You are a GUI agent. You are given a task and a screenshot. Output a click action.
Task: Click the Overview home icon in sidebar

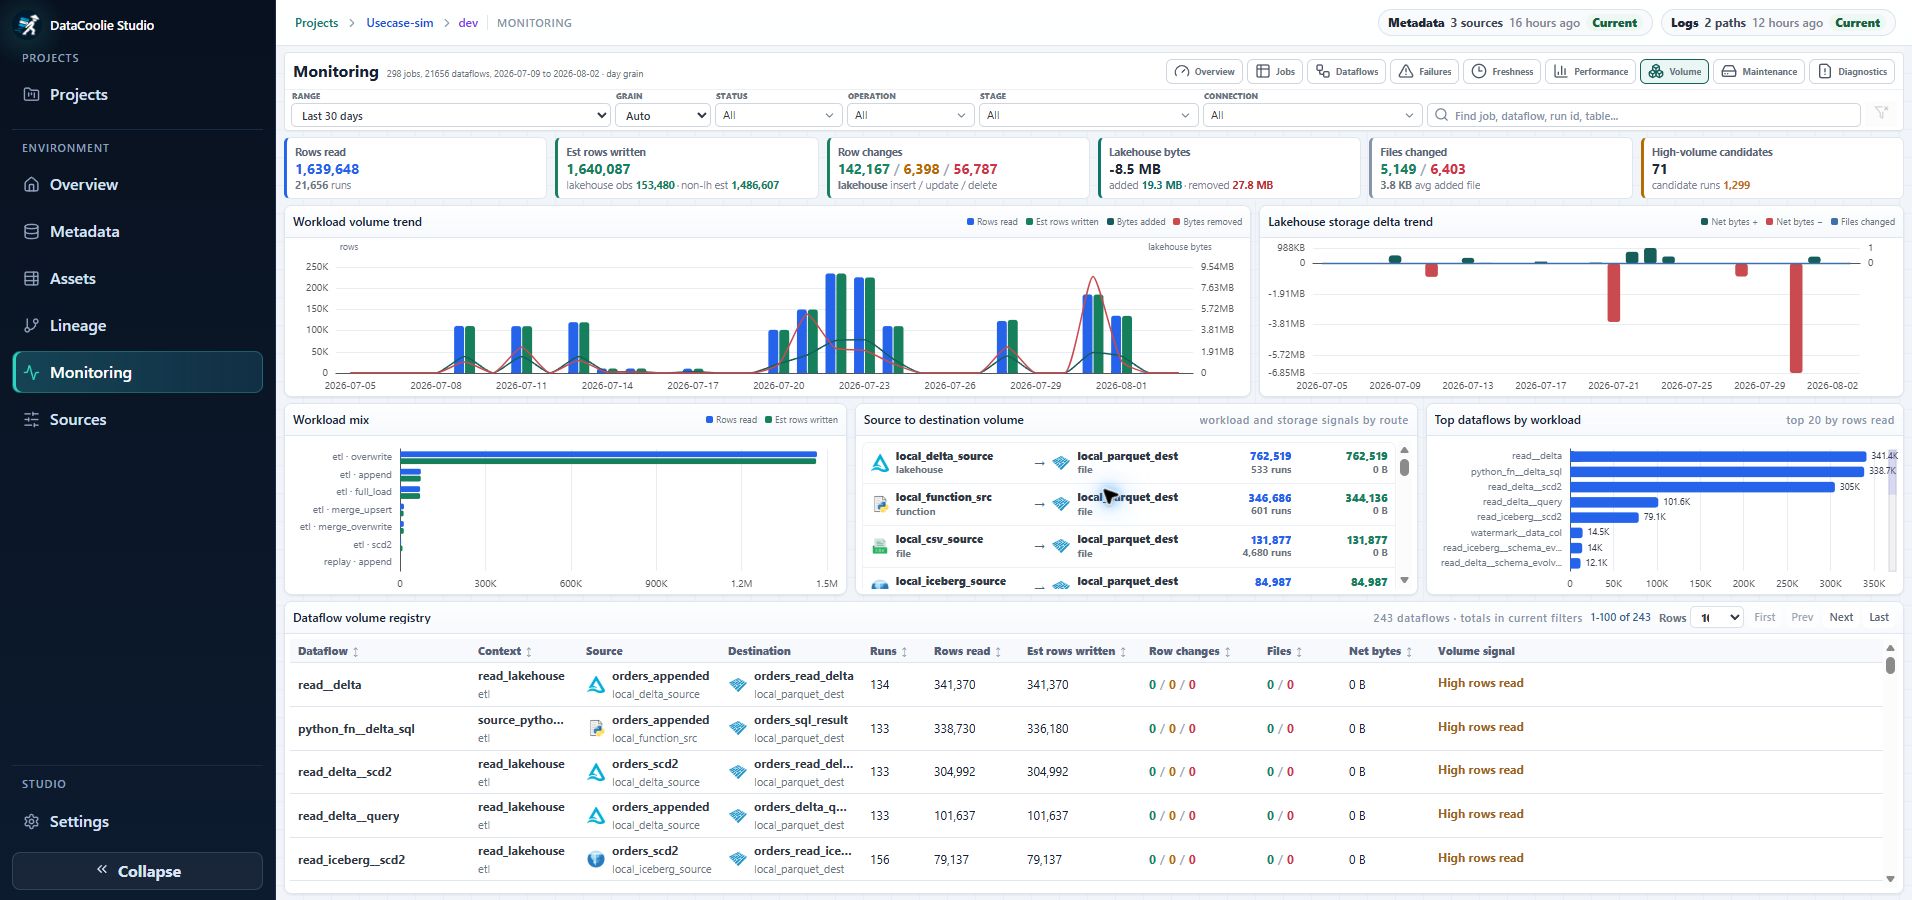click(x=31, y=185)
